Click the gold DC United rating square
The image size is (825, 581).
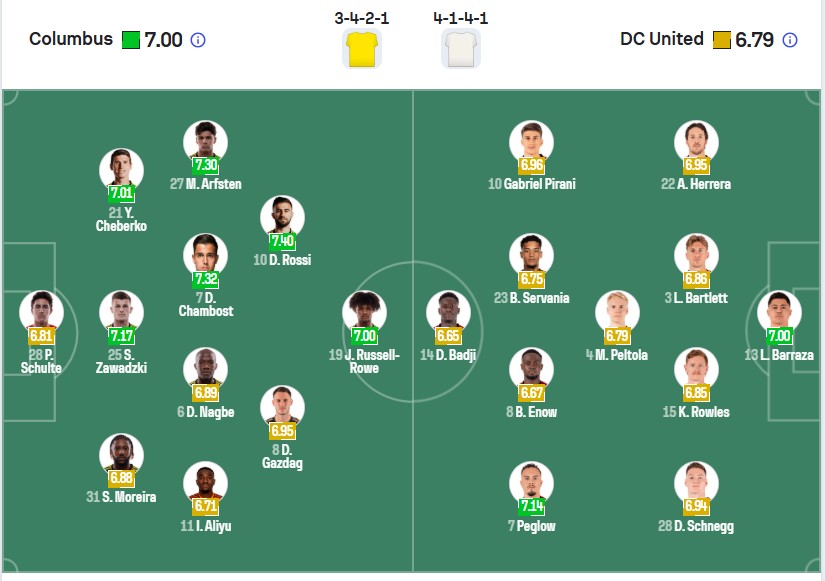[x=722, y=40]
